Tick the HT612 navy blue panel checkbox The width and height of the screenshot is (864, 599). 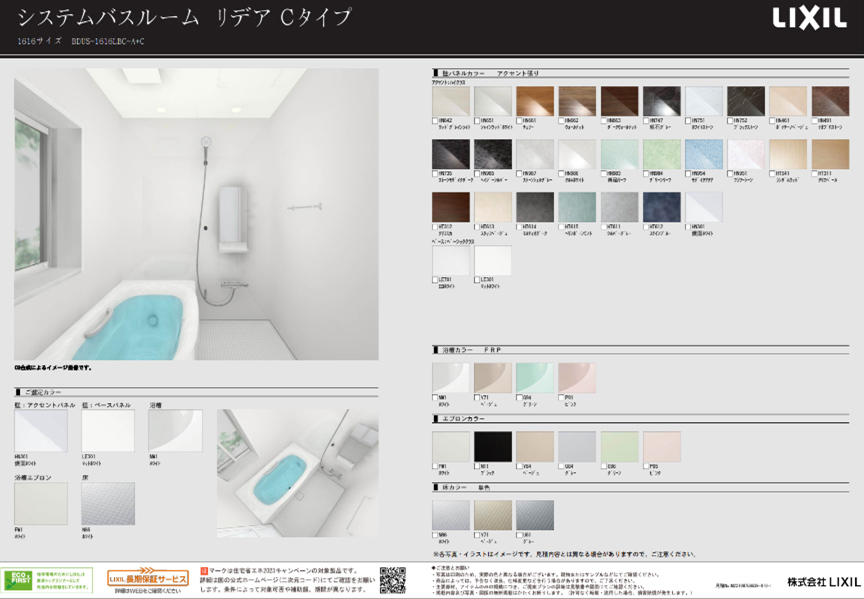(646, 226)
